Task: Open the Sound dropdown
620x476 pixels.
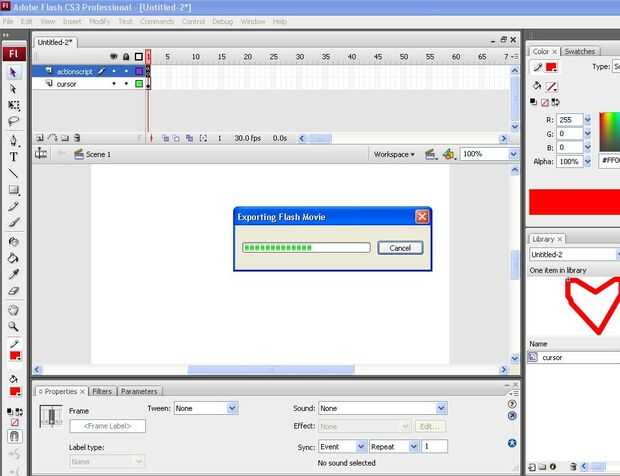Action: click(x=441, y=408)
